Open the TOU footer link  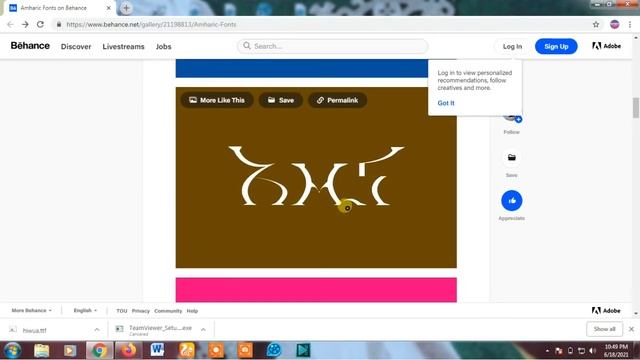(122, 311)
